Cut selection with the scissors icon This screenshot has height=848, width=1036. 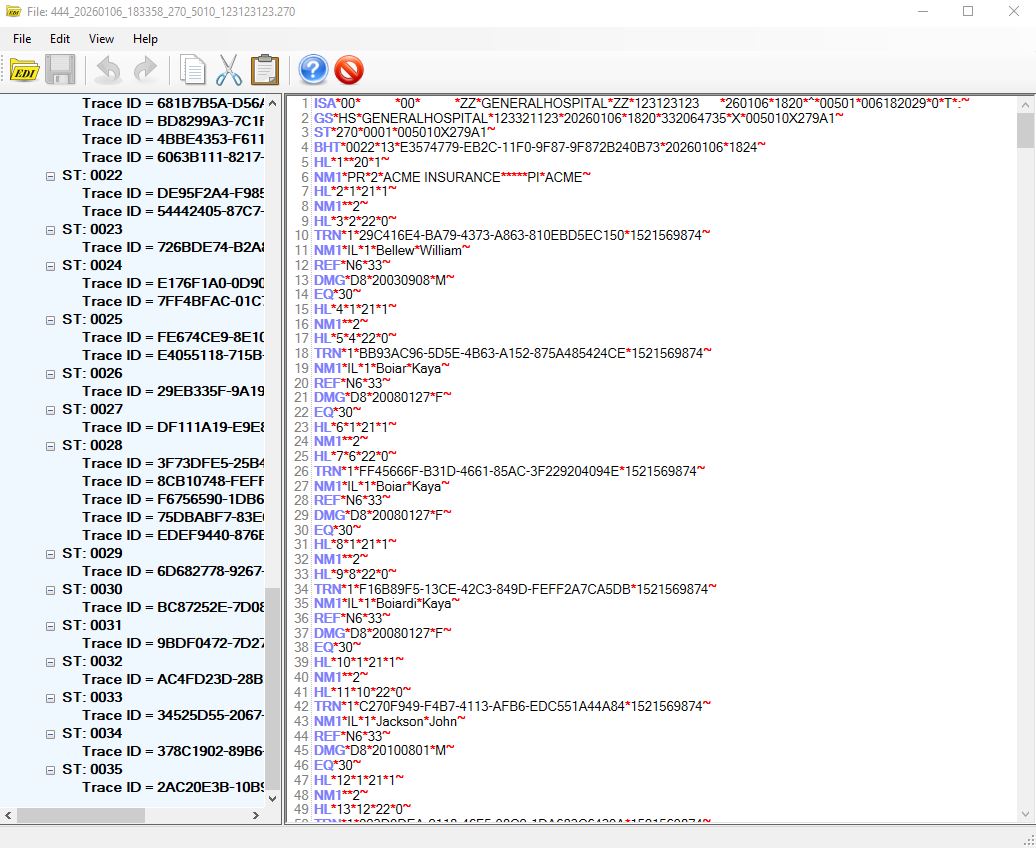(229, 70)
